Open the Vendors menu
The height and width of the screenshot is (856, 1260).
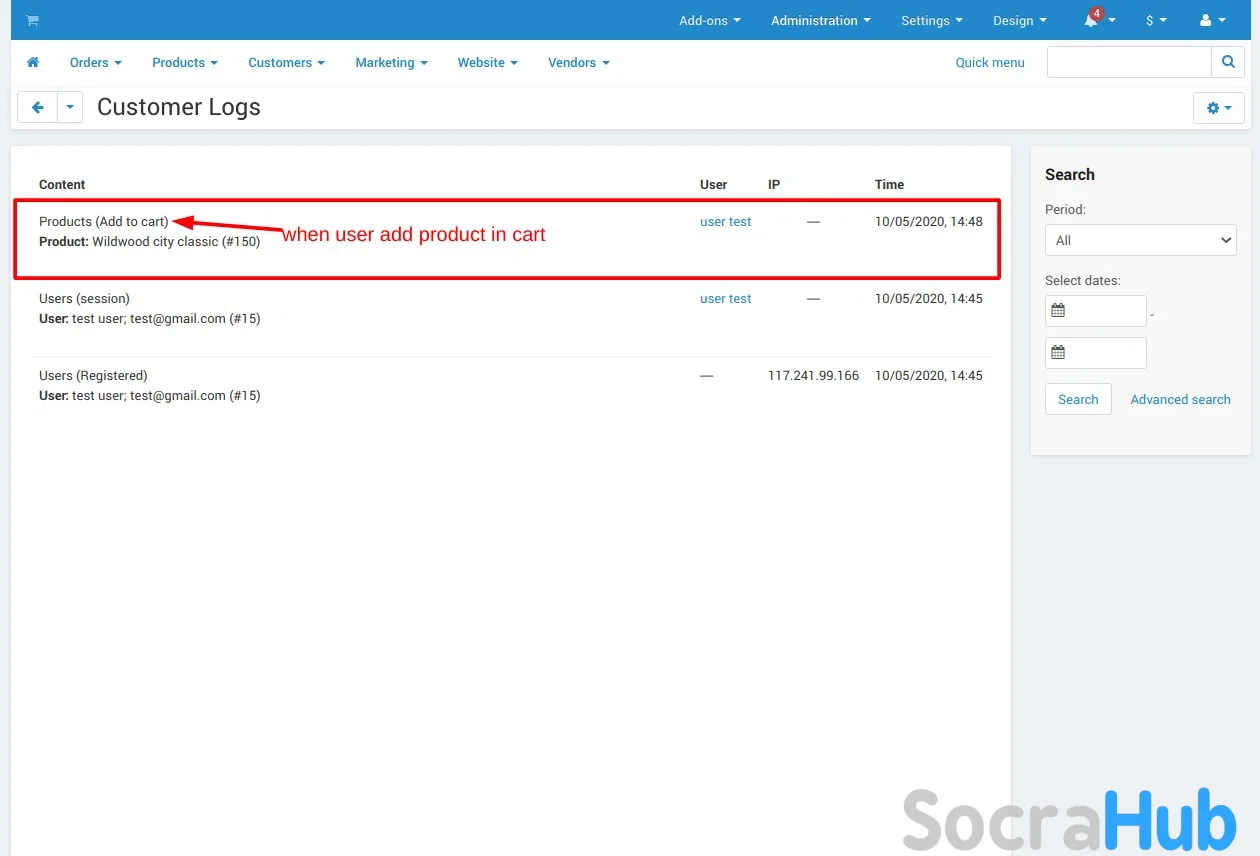click(x=578, y=62)
